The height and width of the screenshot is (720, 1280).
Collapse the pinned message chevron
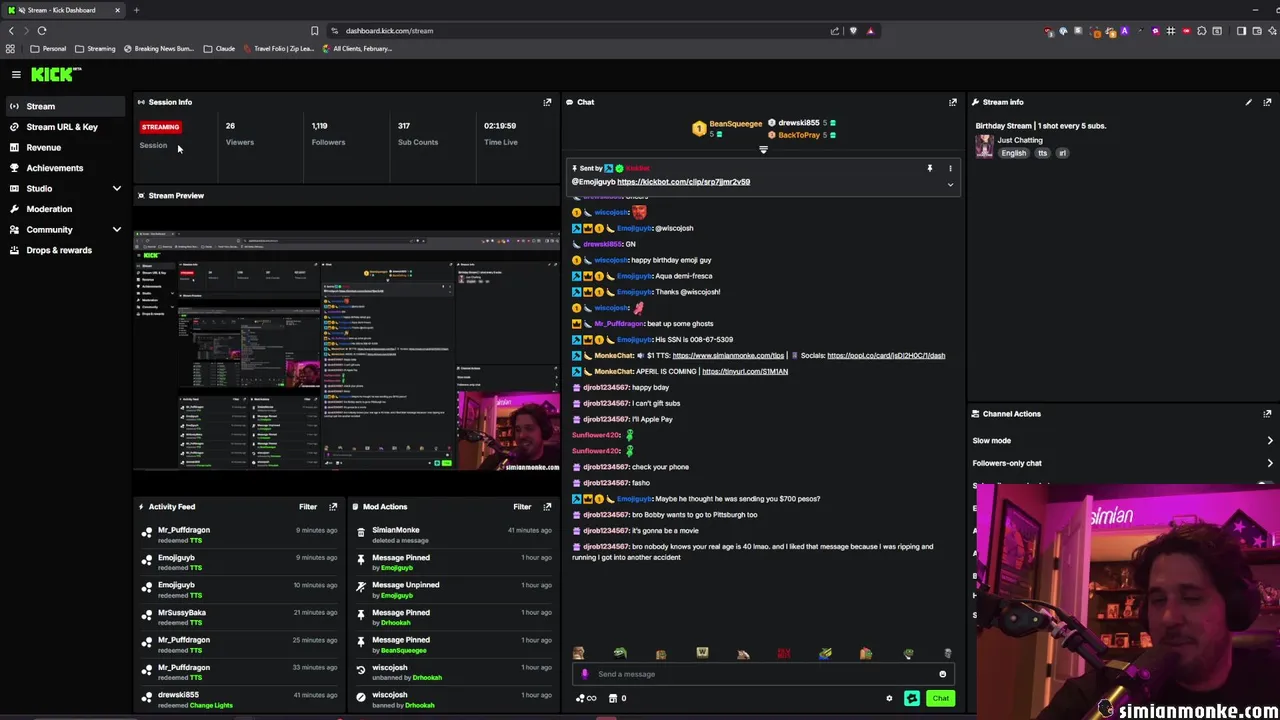coord(950,185)
